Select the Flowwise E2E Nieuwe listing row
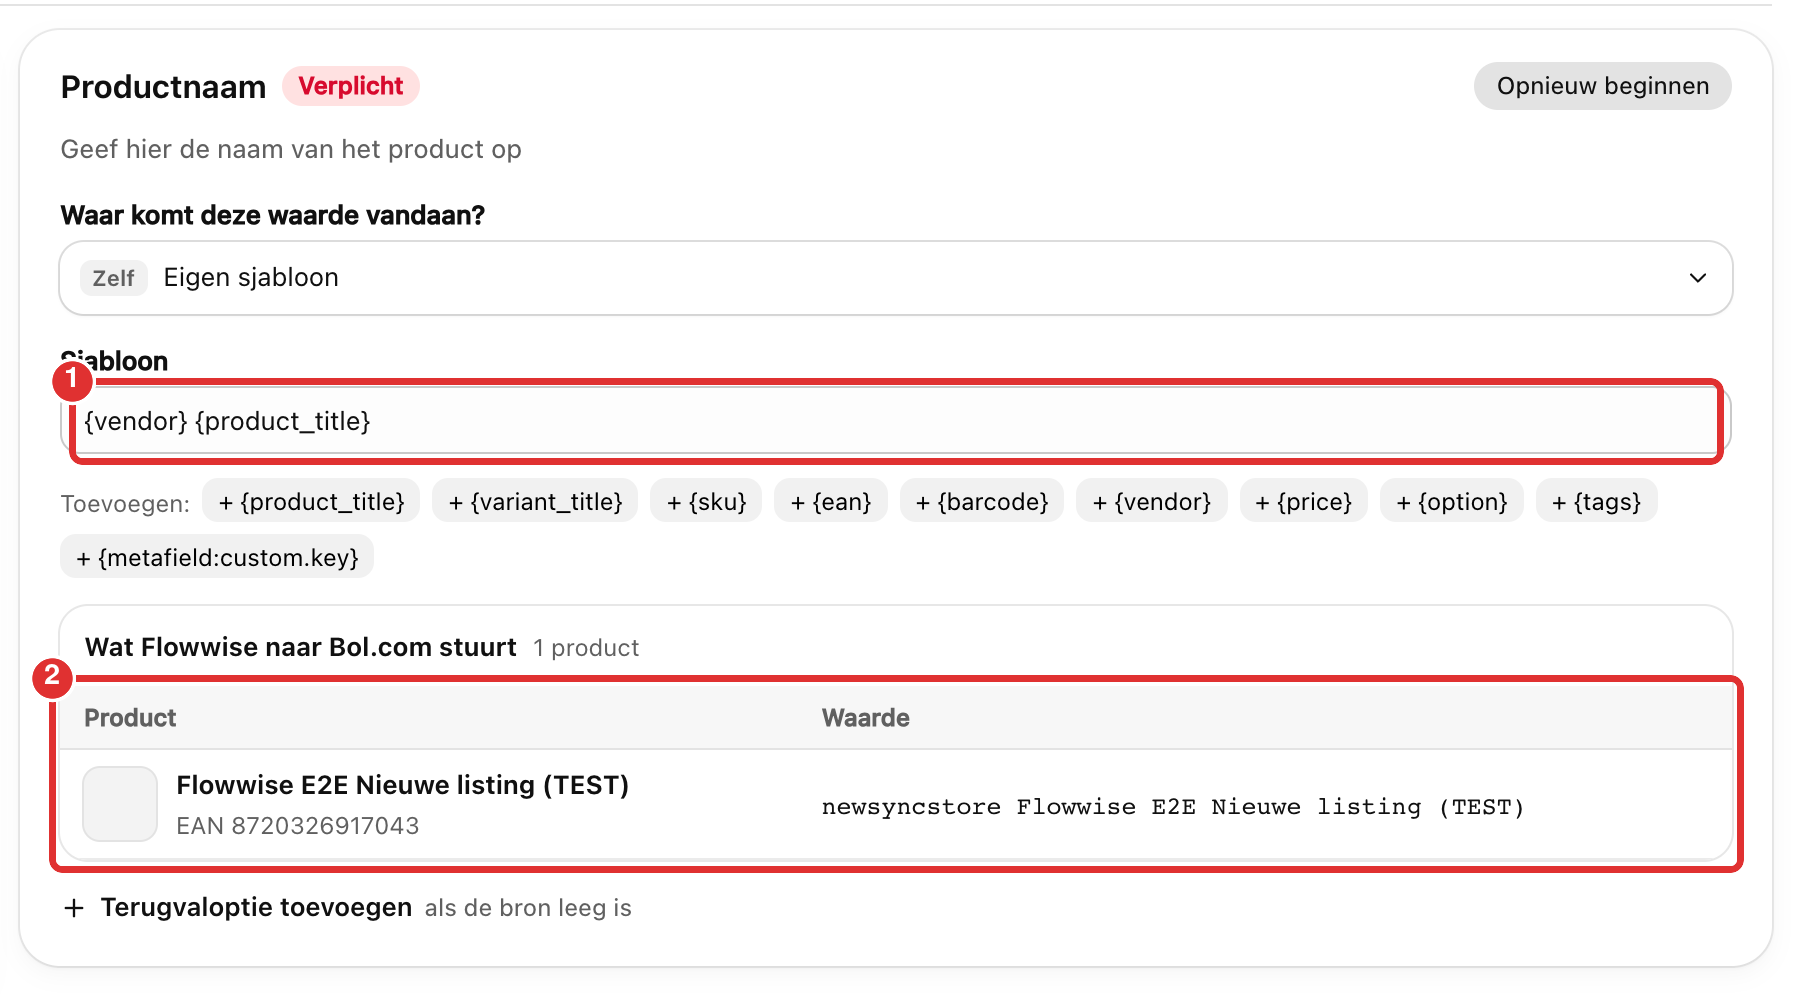 [895, 804]
